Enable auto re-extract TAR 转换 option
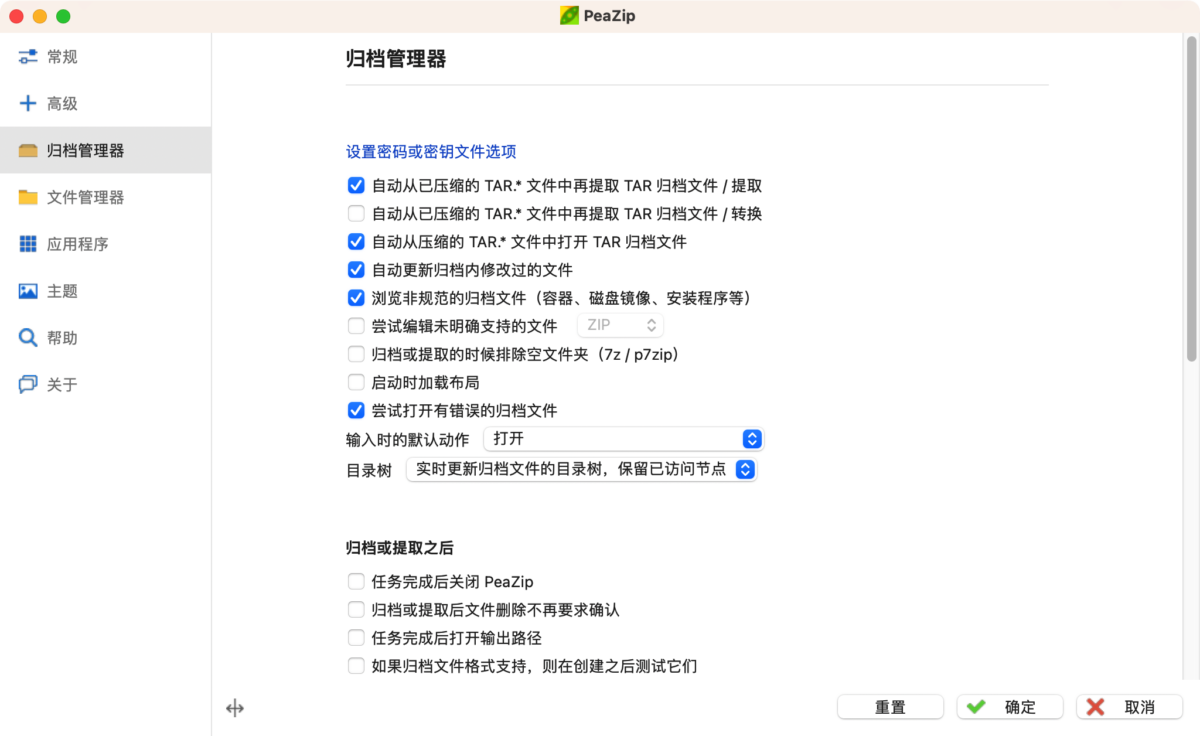The height and width of the screenshot is (736, 1200). (356, 213)
